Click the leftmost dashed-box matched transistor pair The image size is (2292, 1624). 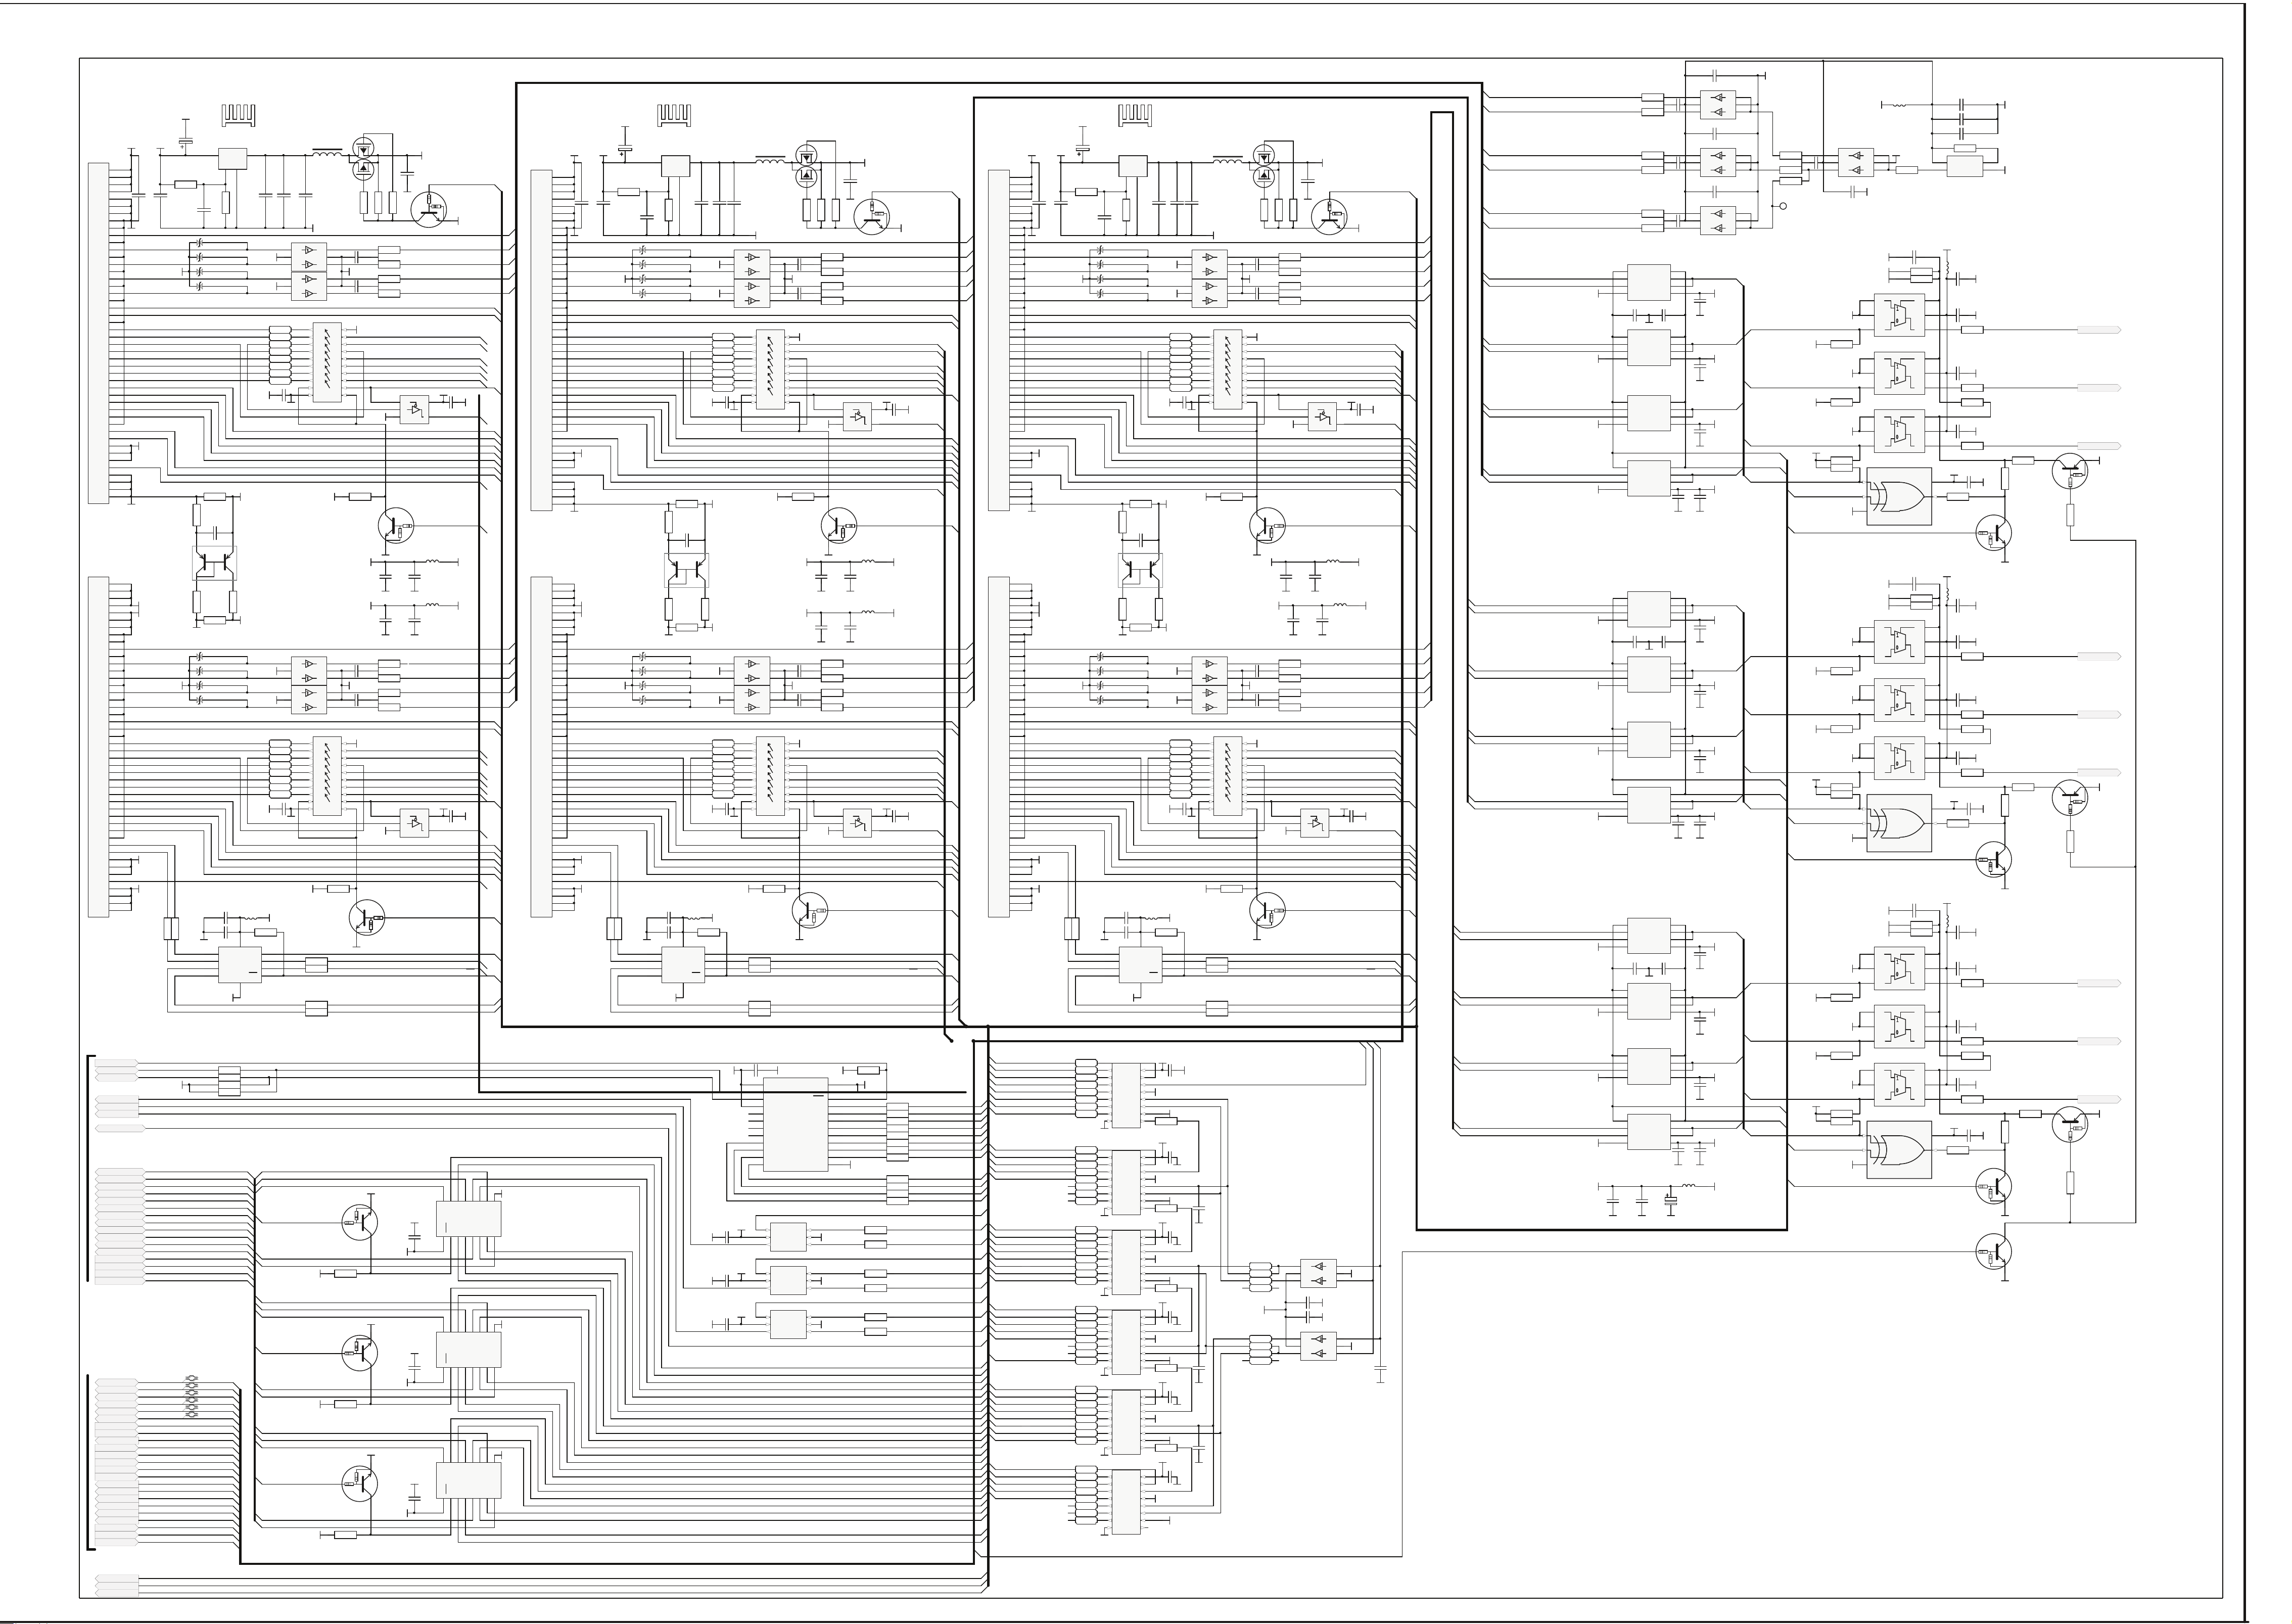point(215,564)
